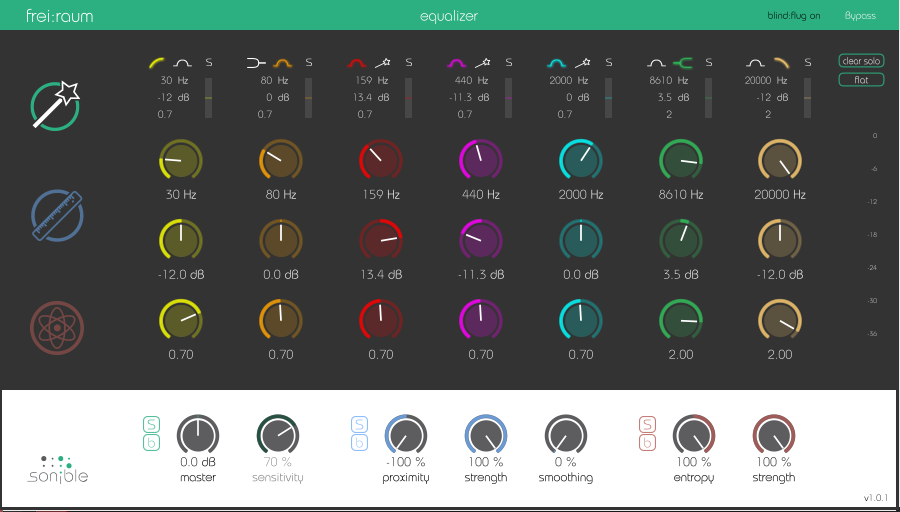900x512 pixels.
Task: Click the yellow 30 Hz frequency knob
Action: [181, 161]
